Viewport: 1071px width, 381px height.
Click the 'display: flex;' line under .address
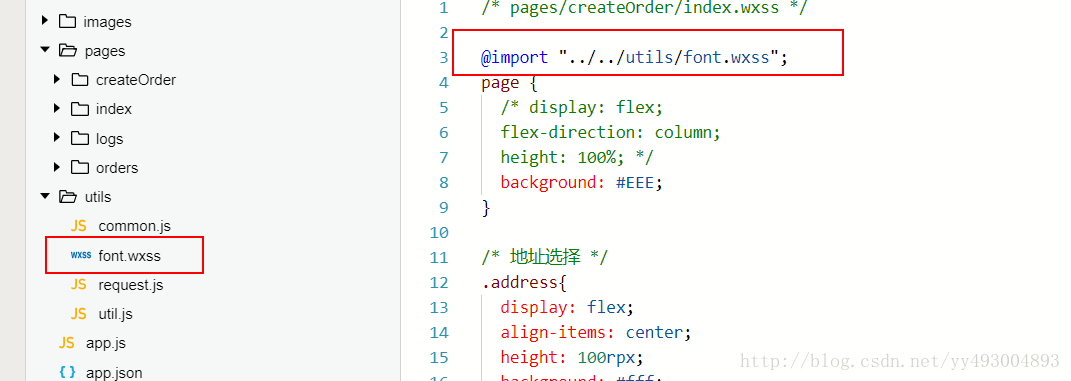[568, 307]
